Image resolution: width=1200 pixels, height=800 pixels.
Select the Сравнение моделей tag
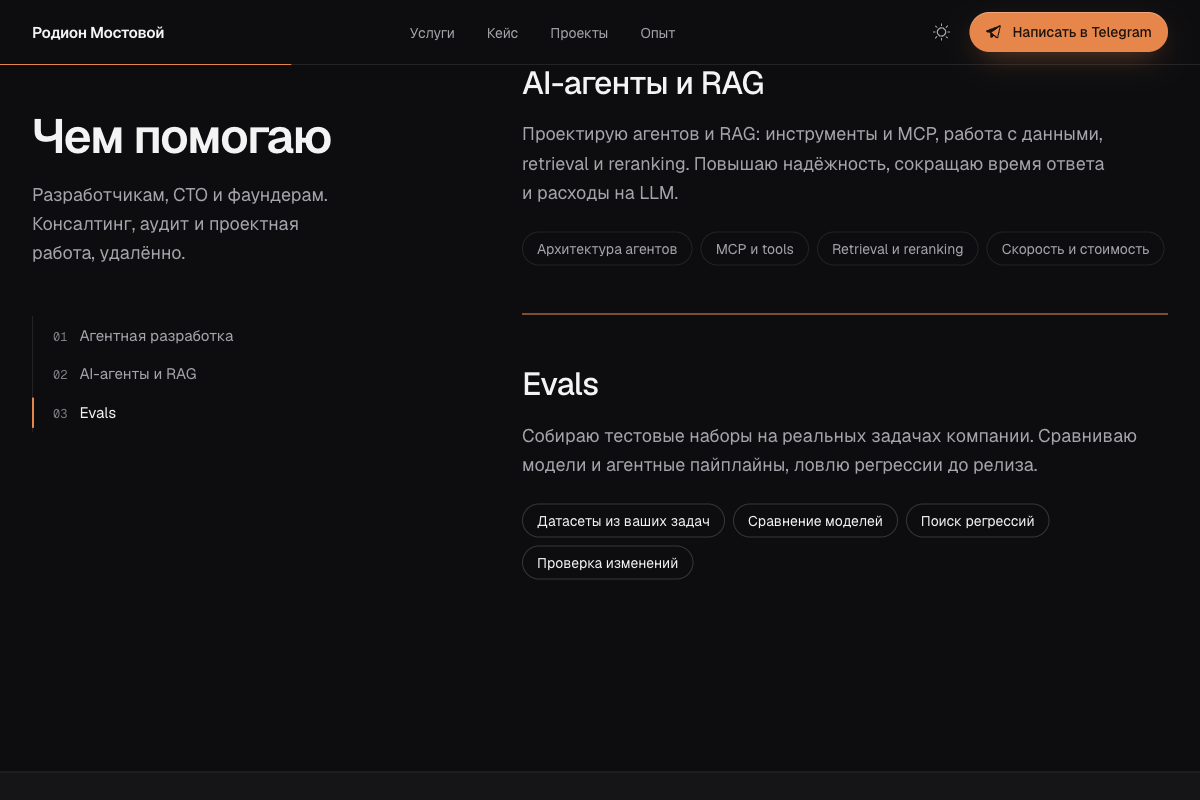[x=815, y=521]
